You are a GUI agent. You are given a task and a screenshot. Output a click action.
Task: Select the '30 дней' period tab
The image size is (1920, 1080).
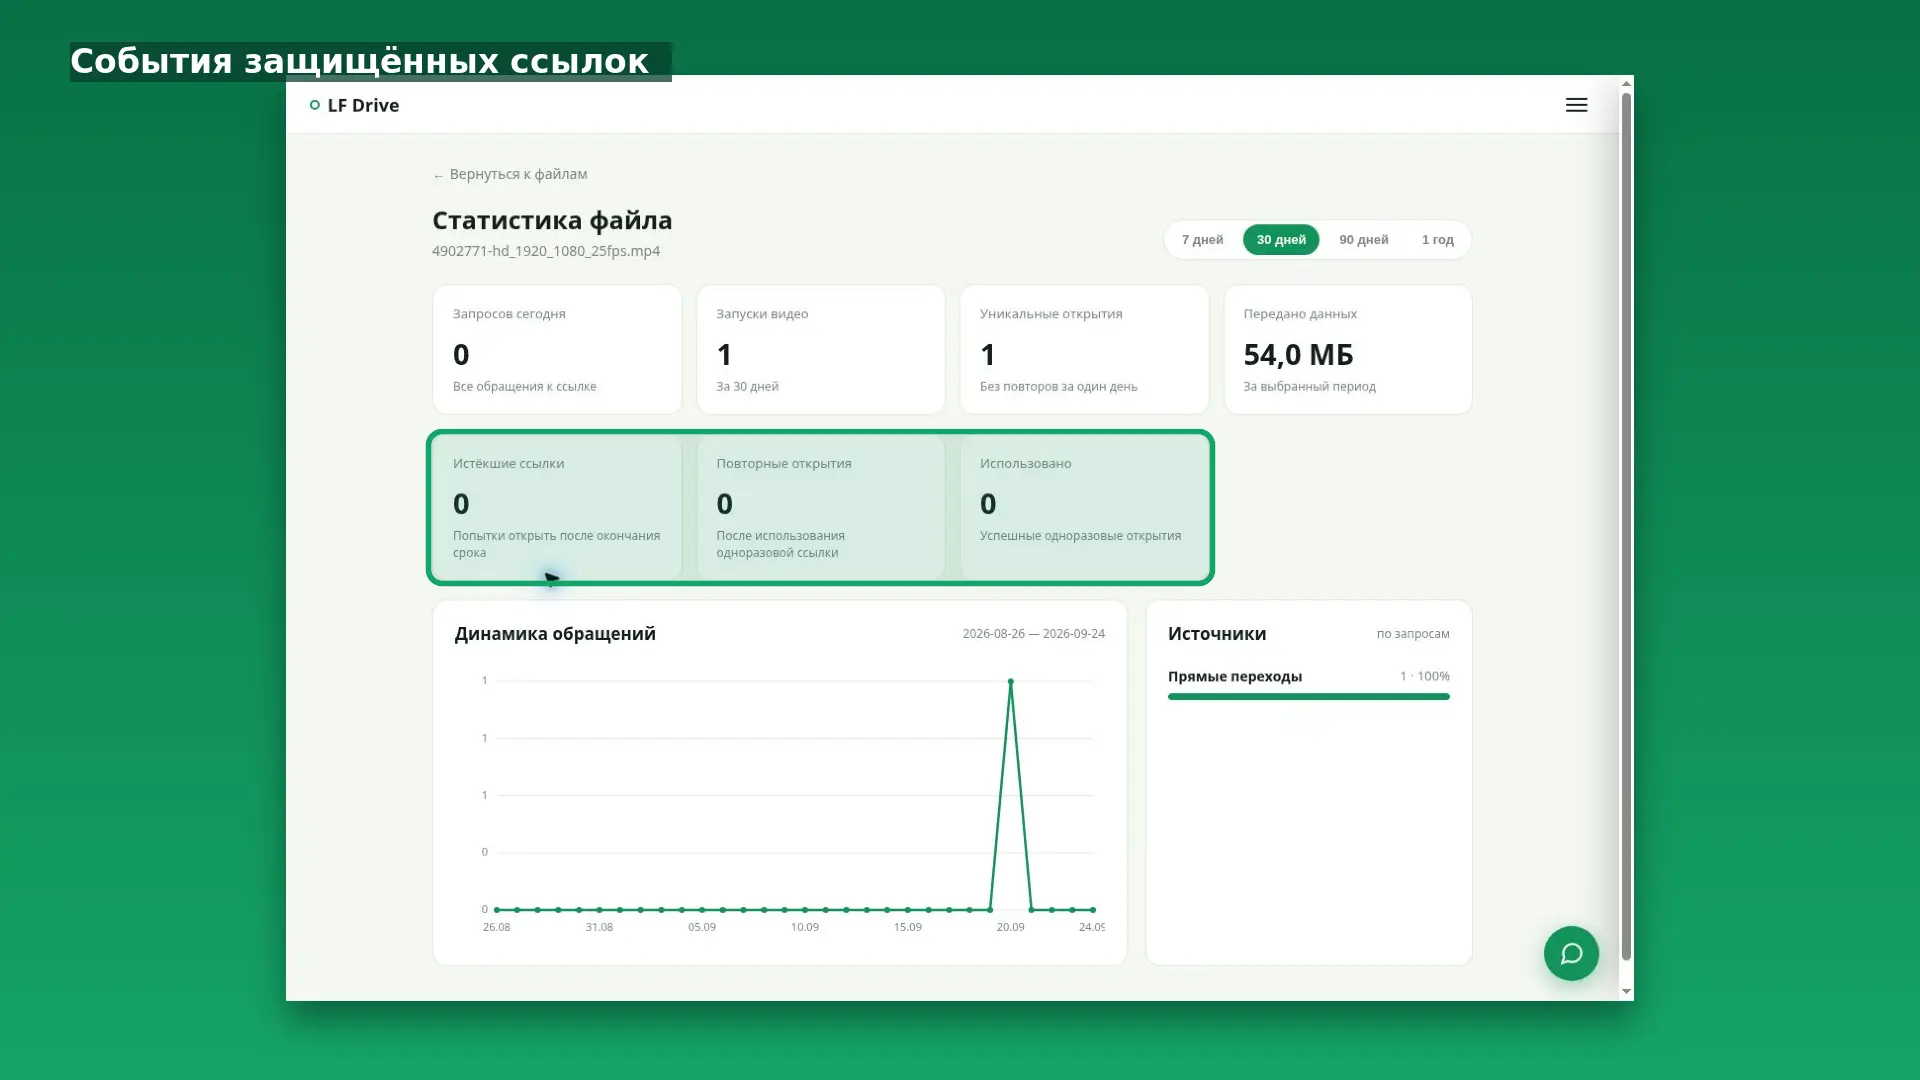(x=1281, y=240)
